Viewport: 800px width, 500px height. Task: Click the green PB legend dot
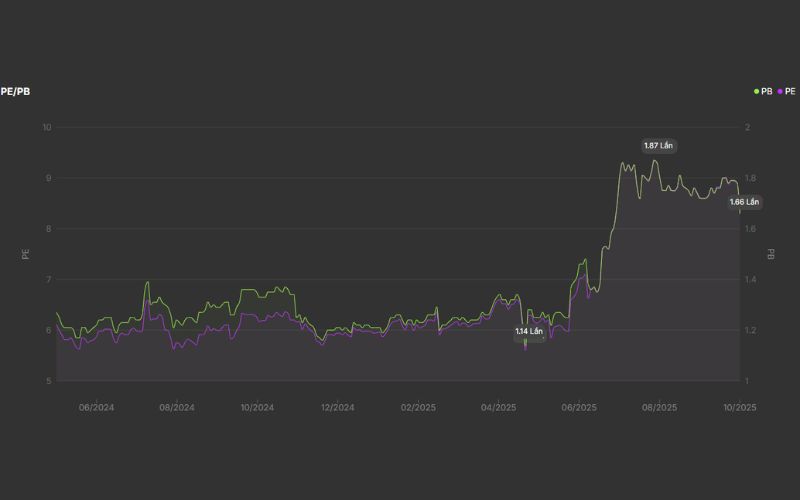[x=757, y=91]
